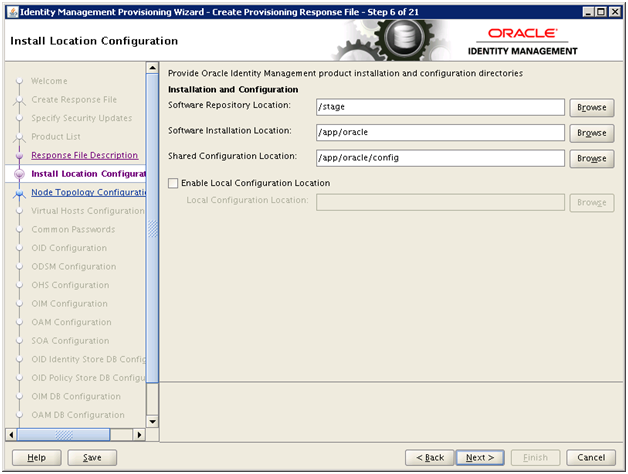Cancel the provisioning wizard
Viewport: 628px width, 474px height.
click(x=591, y=458)
